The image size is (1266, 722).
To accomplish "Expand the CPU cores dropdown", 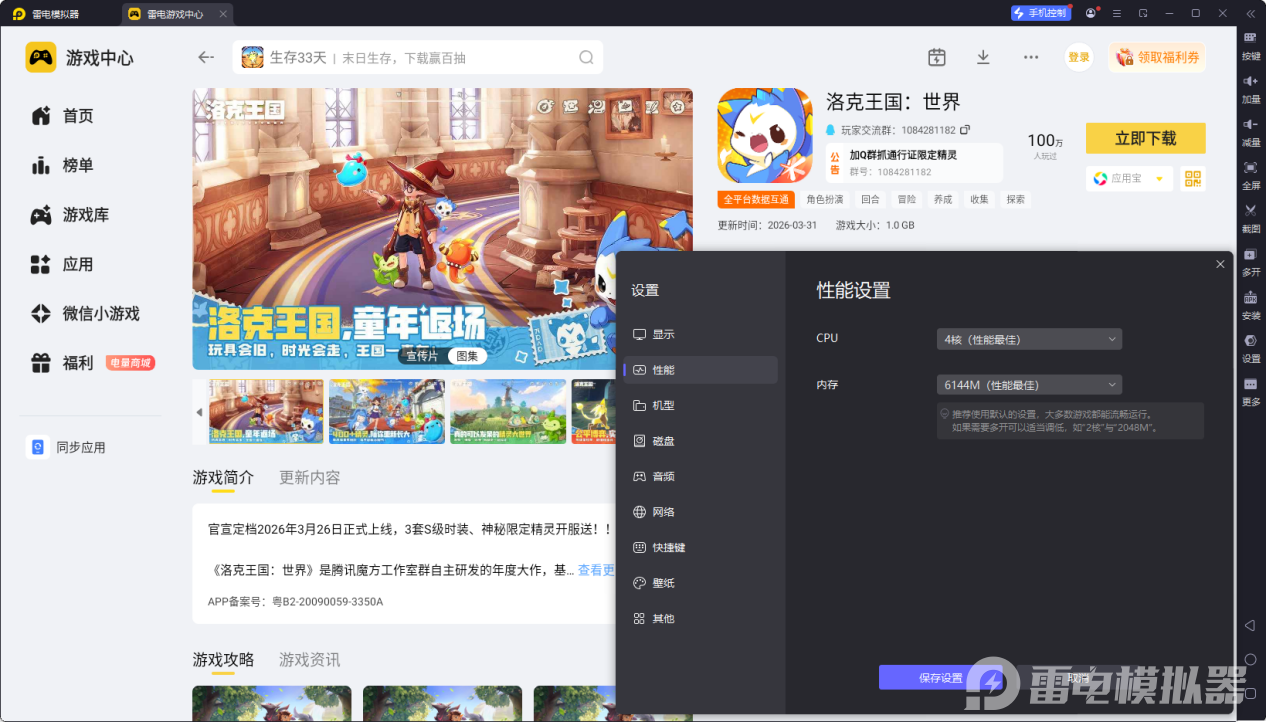I will [1029, 339].
